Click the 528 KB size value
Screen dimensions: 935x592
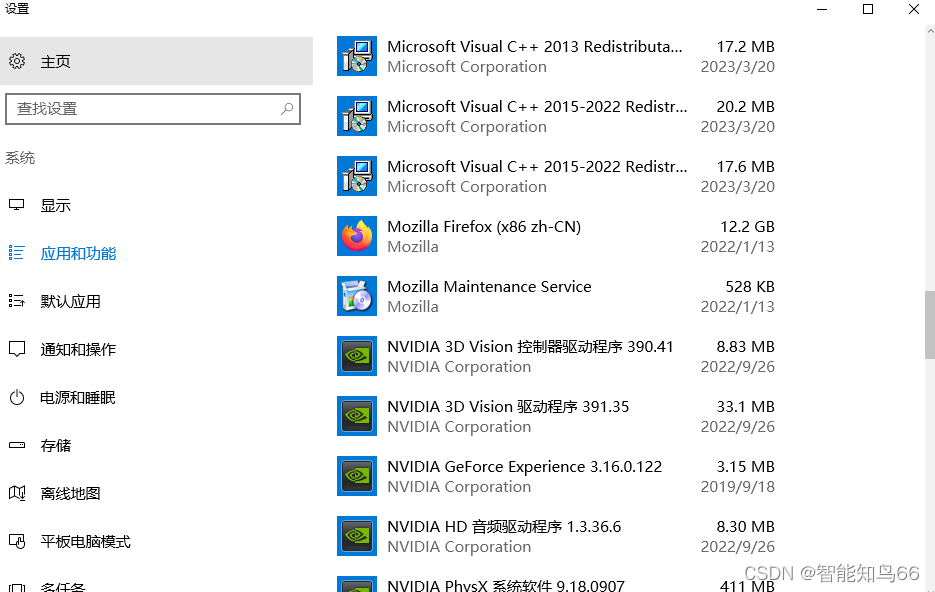pos(750,287)
